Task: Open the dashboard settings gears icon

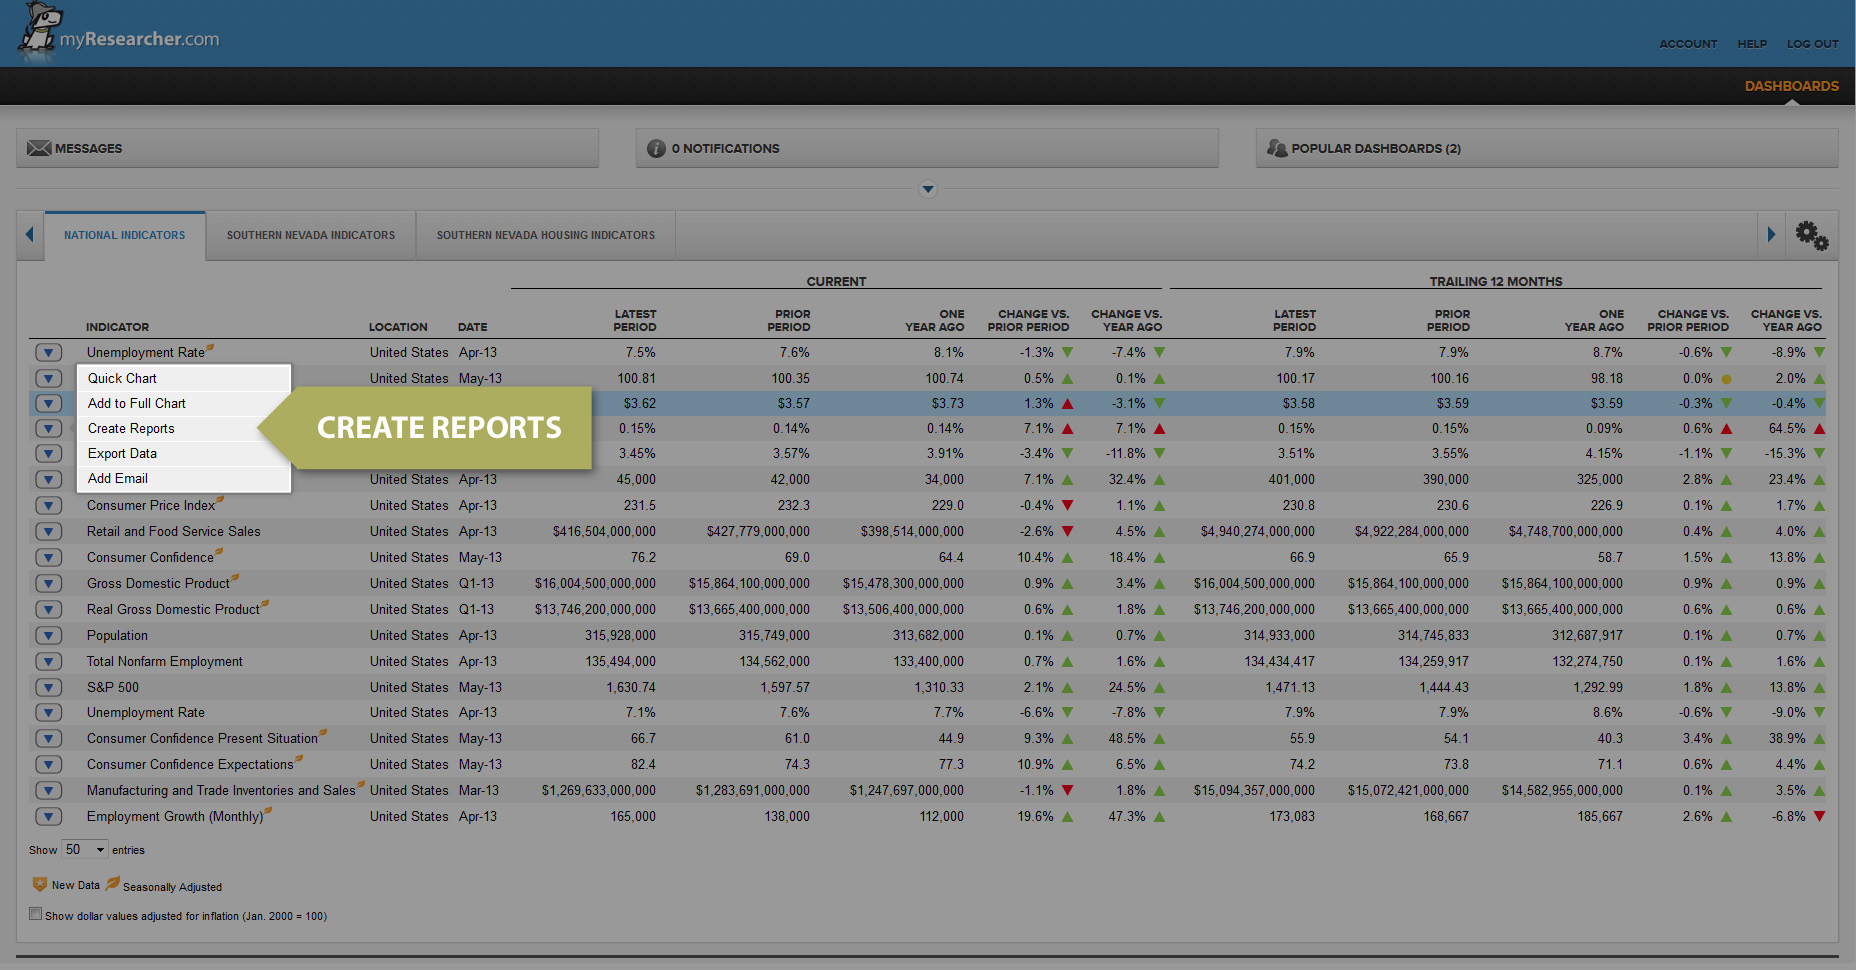Action: [x=1811, y=236]
